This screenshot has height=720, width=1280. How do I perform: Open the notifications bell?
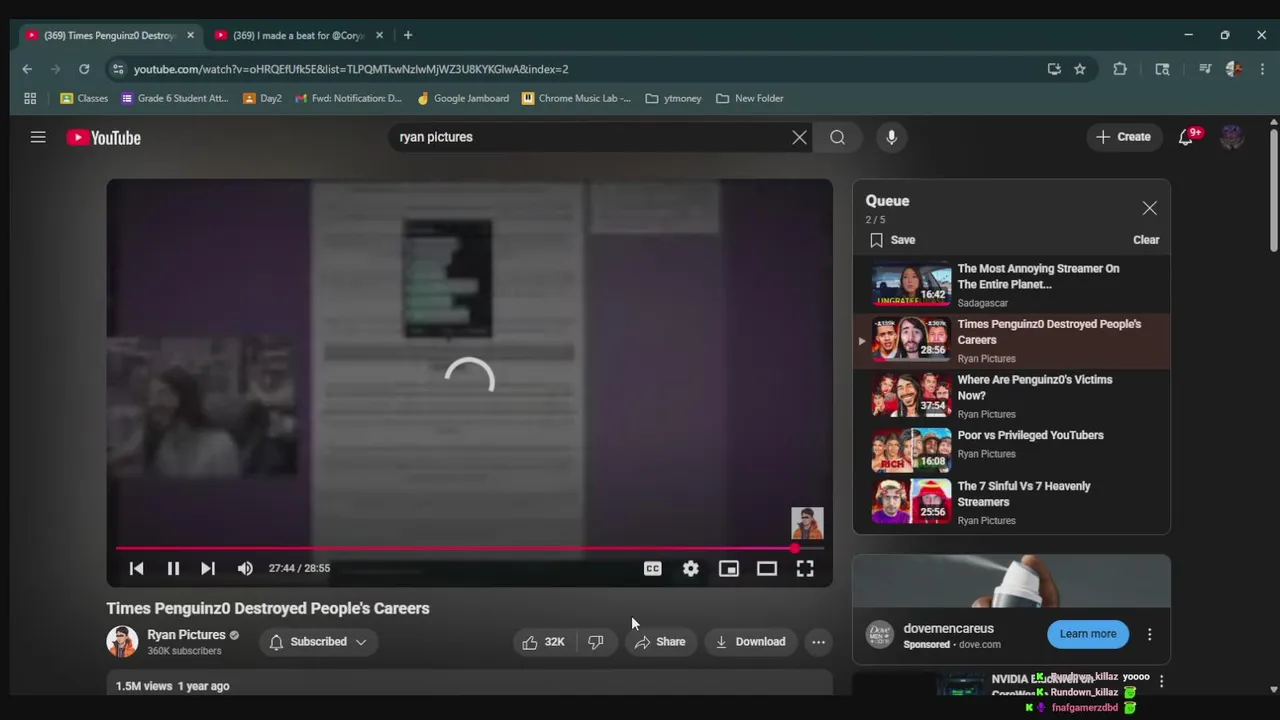click(1186, 137)
